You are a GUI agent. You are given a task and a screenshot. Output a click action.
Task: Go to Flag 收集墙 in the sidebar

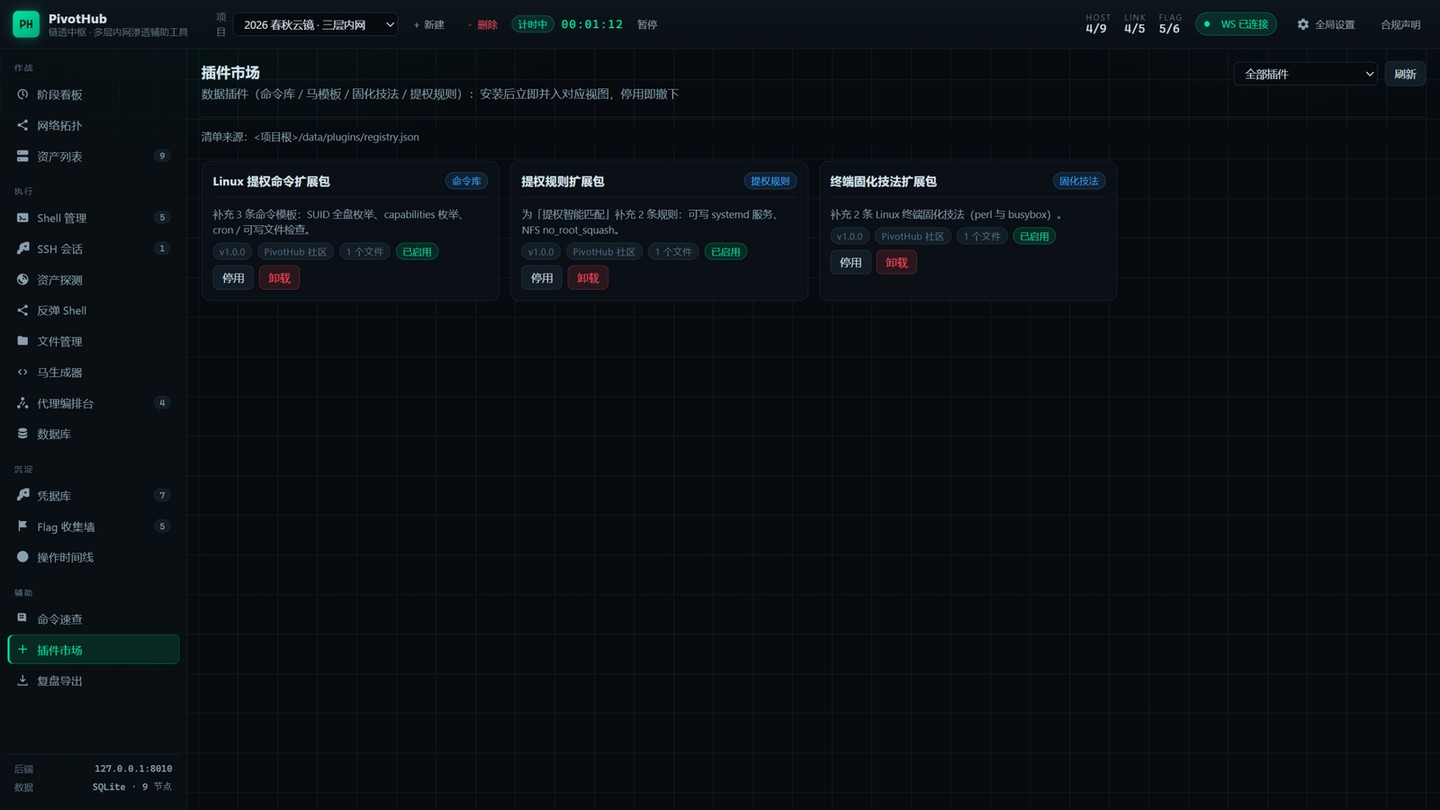tap(93, 527)
